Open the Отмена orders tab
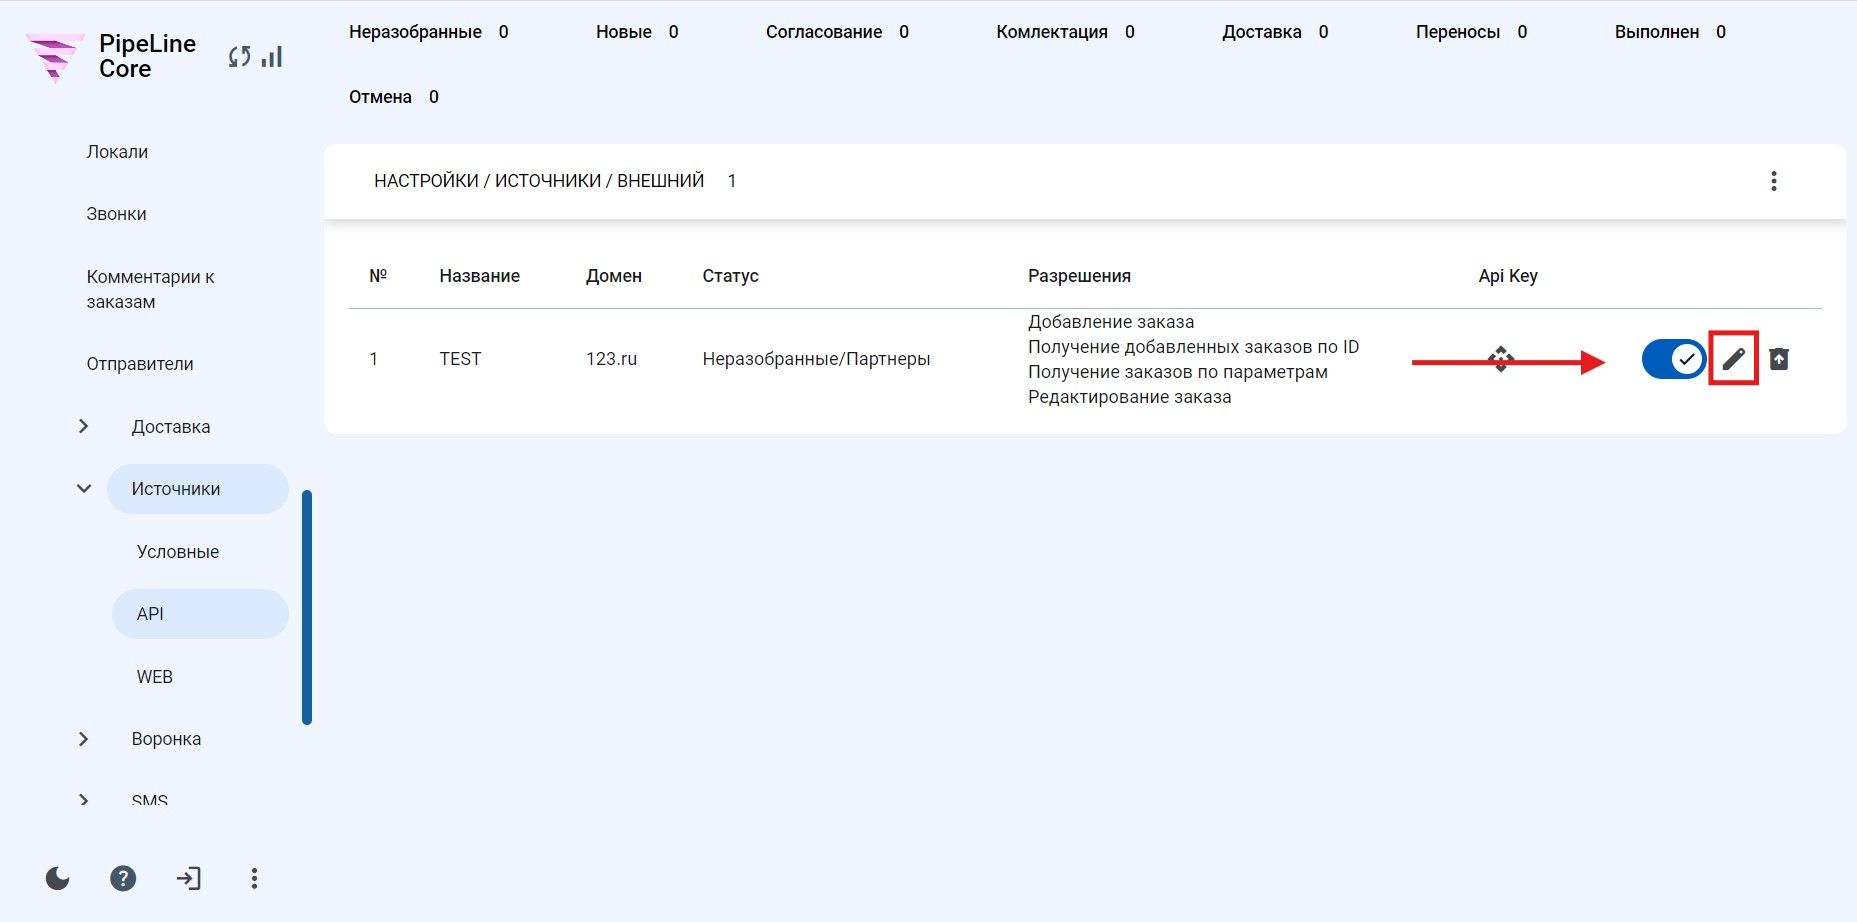Screen dimensions: 1857x922 pyautogui.click(x=394, y=97)
